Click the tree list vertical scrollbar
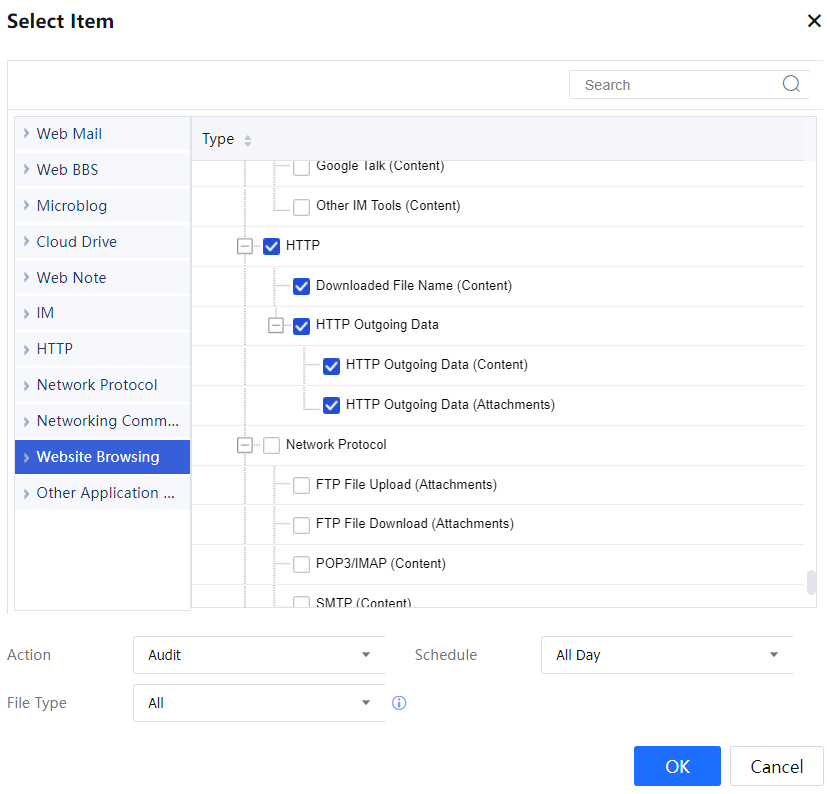The height and width of the screenshot is (794, 827). (x=811, y=582)
